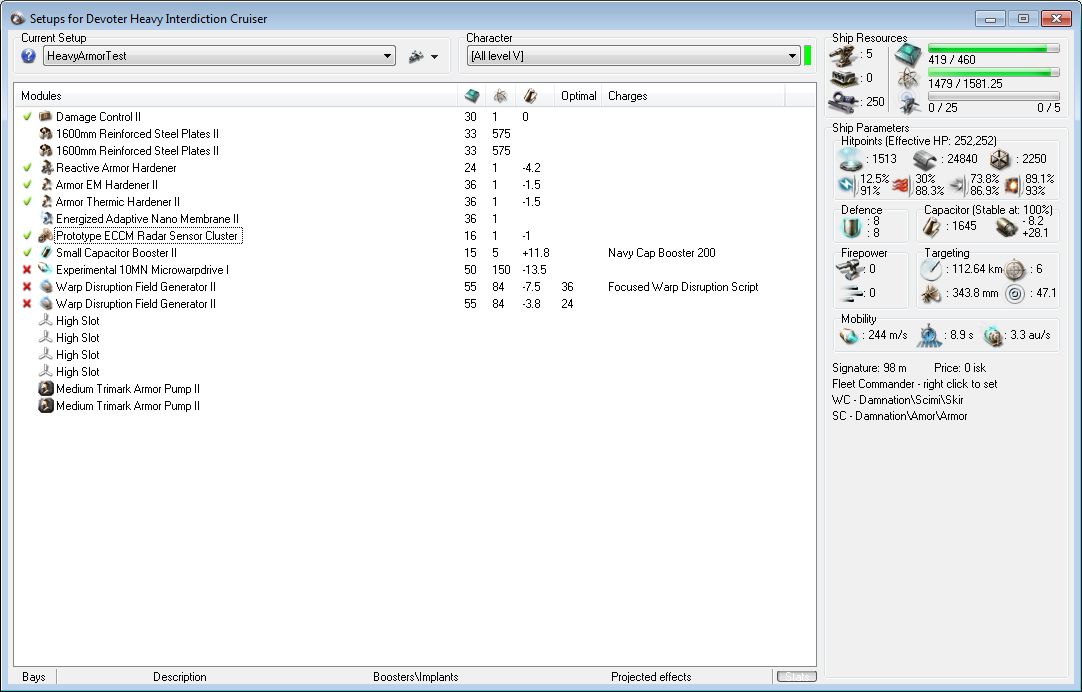Click the CPU column header icon

[x=472, y=96]
